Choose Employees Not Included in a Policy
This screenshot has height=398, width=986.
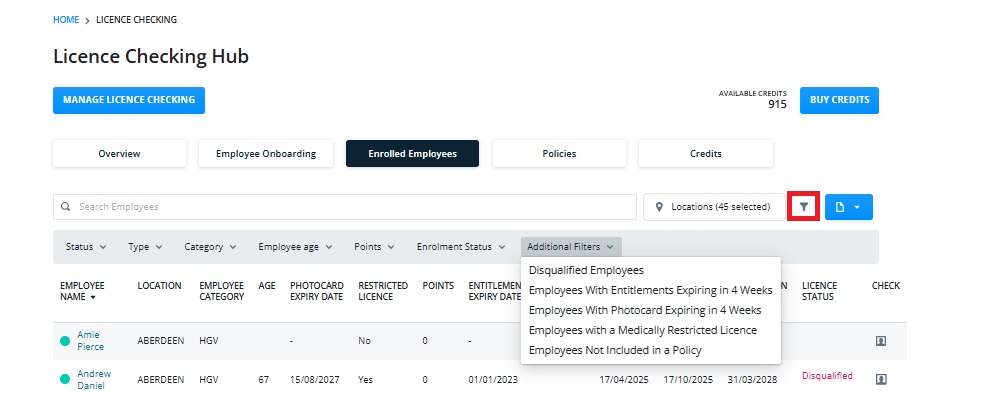615,350
